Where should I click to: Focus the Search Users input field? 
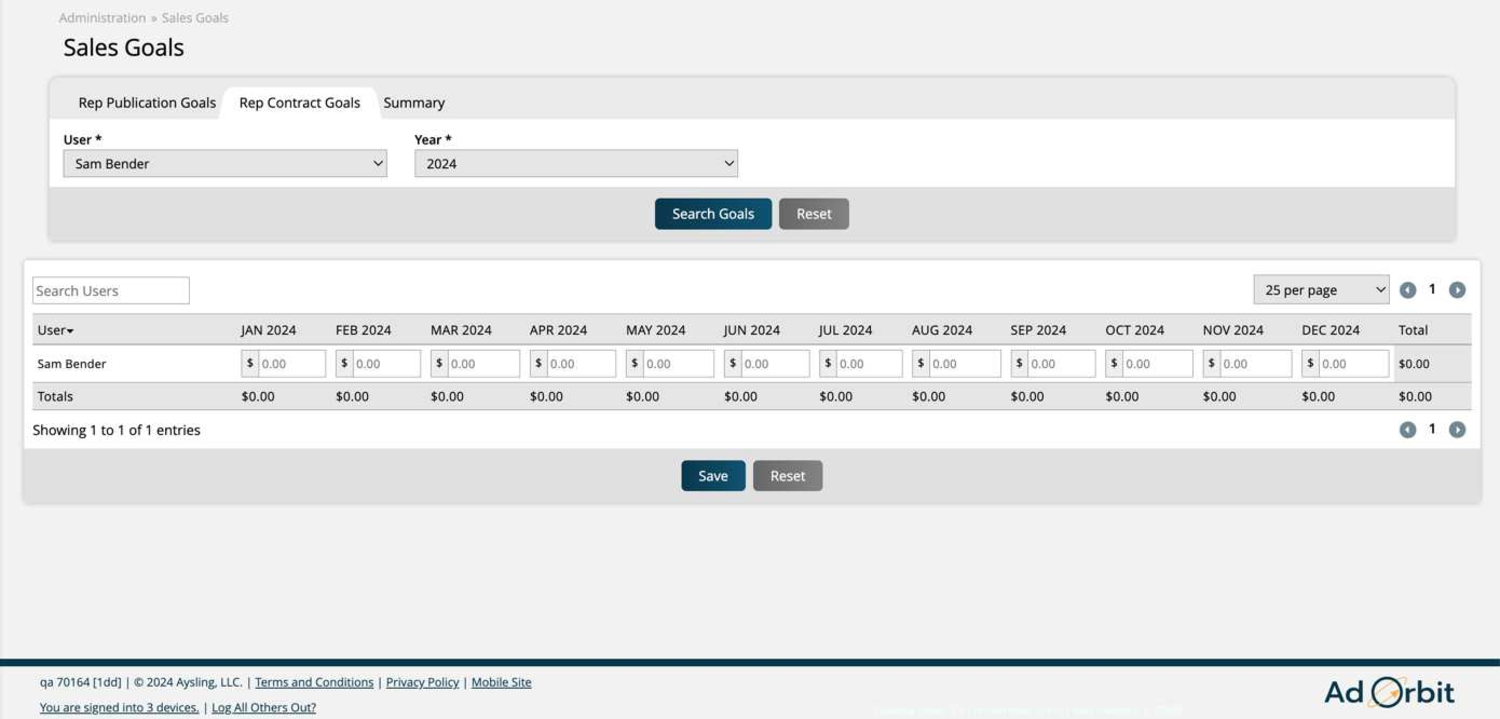[111, 291]
